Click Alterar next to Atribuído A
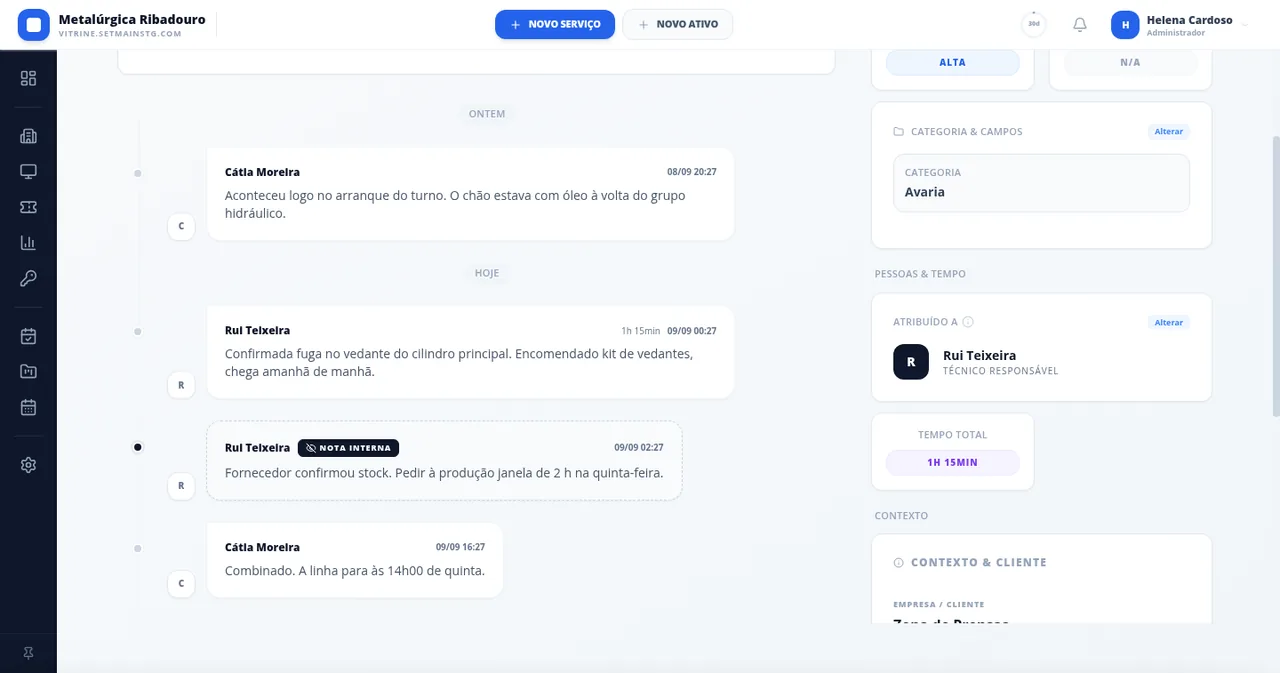Viewport: 1280px width, 673px height. [x=1169, y=323]
